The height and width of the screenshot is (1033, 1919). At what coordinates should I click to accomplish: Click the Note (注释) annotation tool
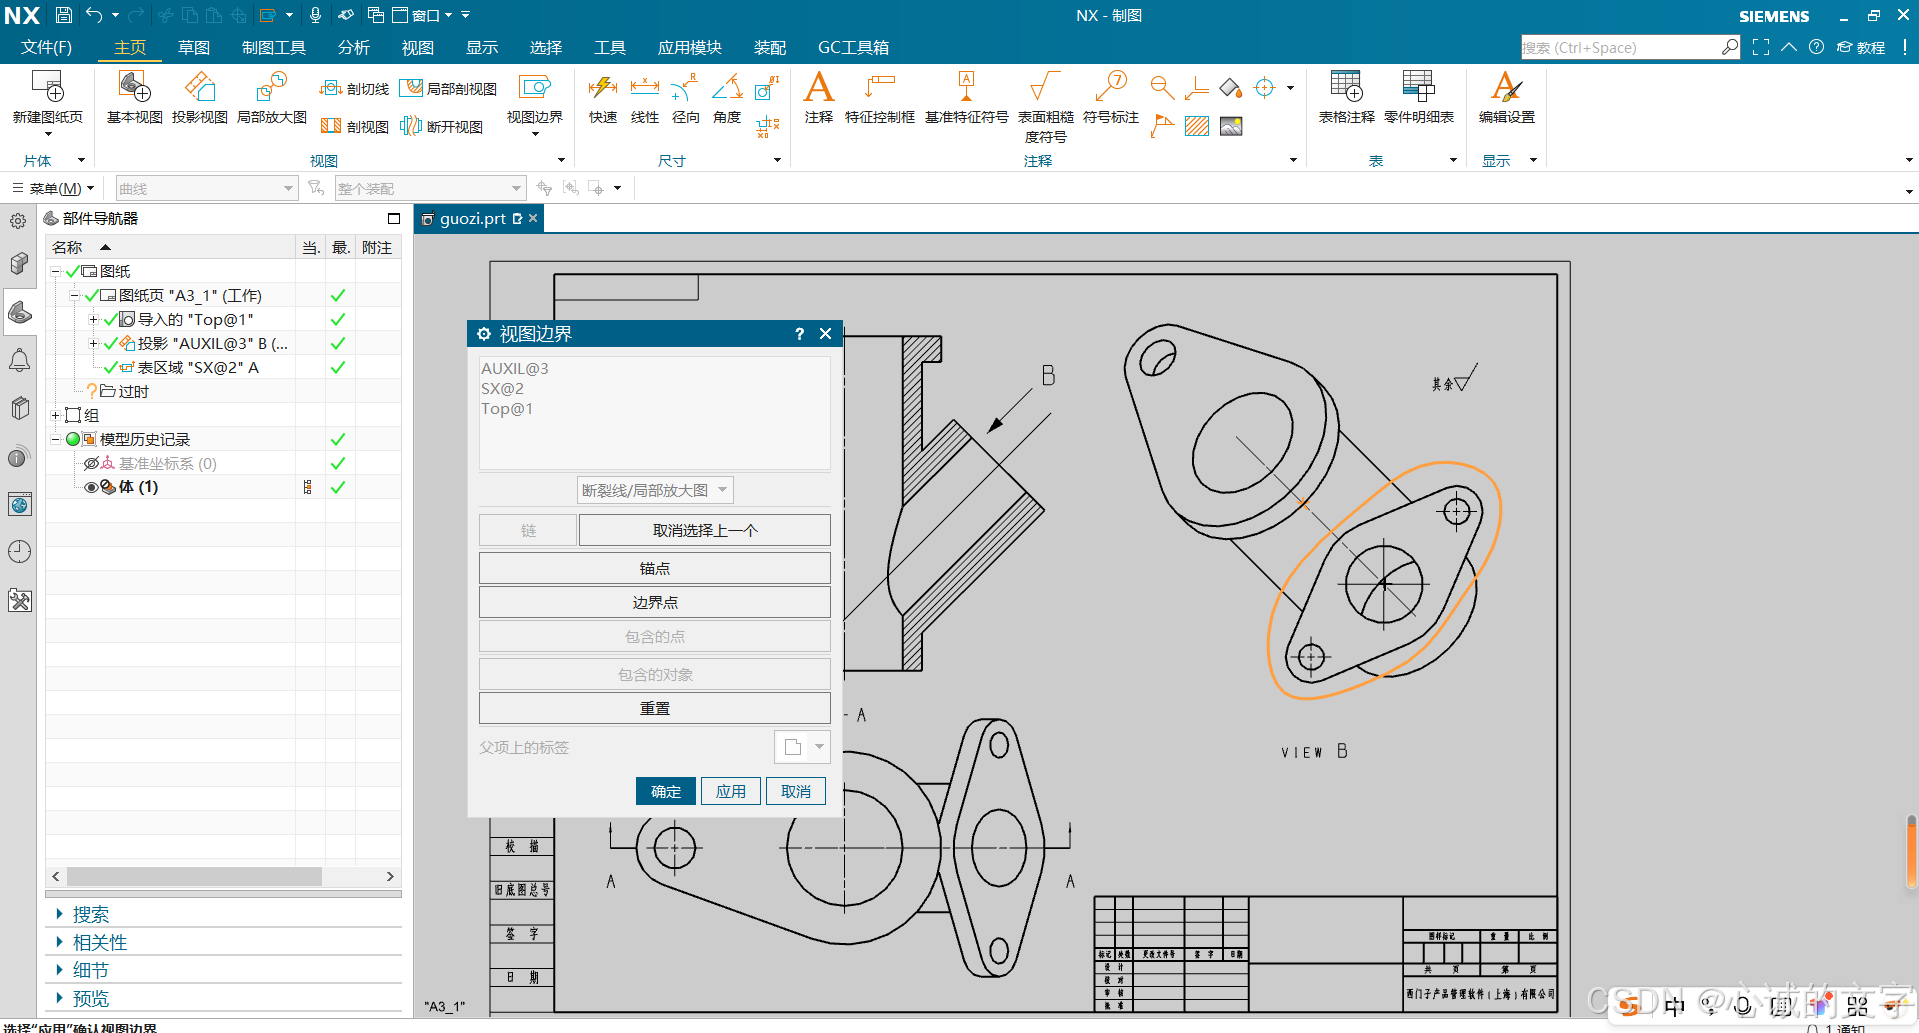[818, 97]
